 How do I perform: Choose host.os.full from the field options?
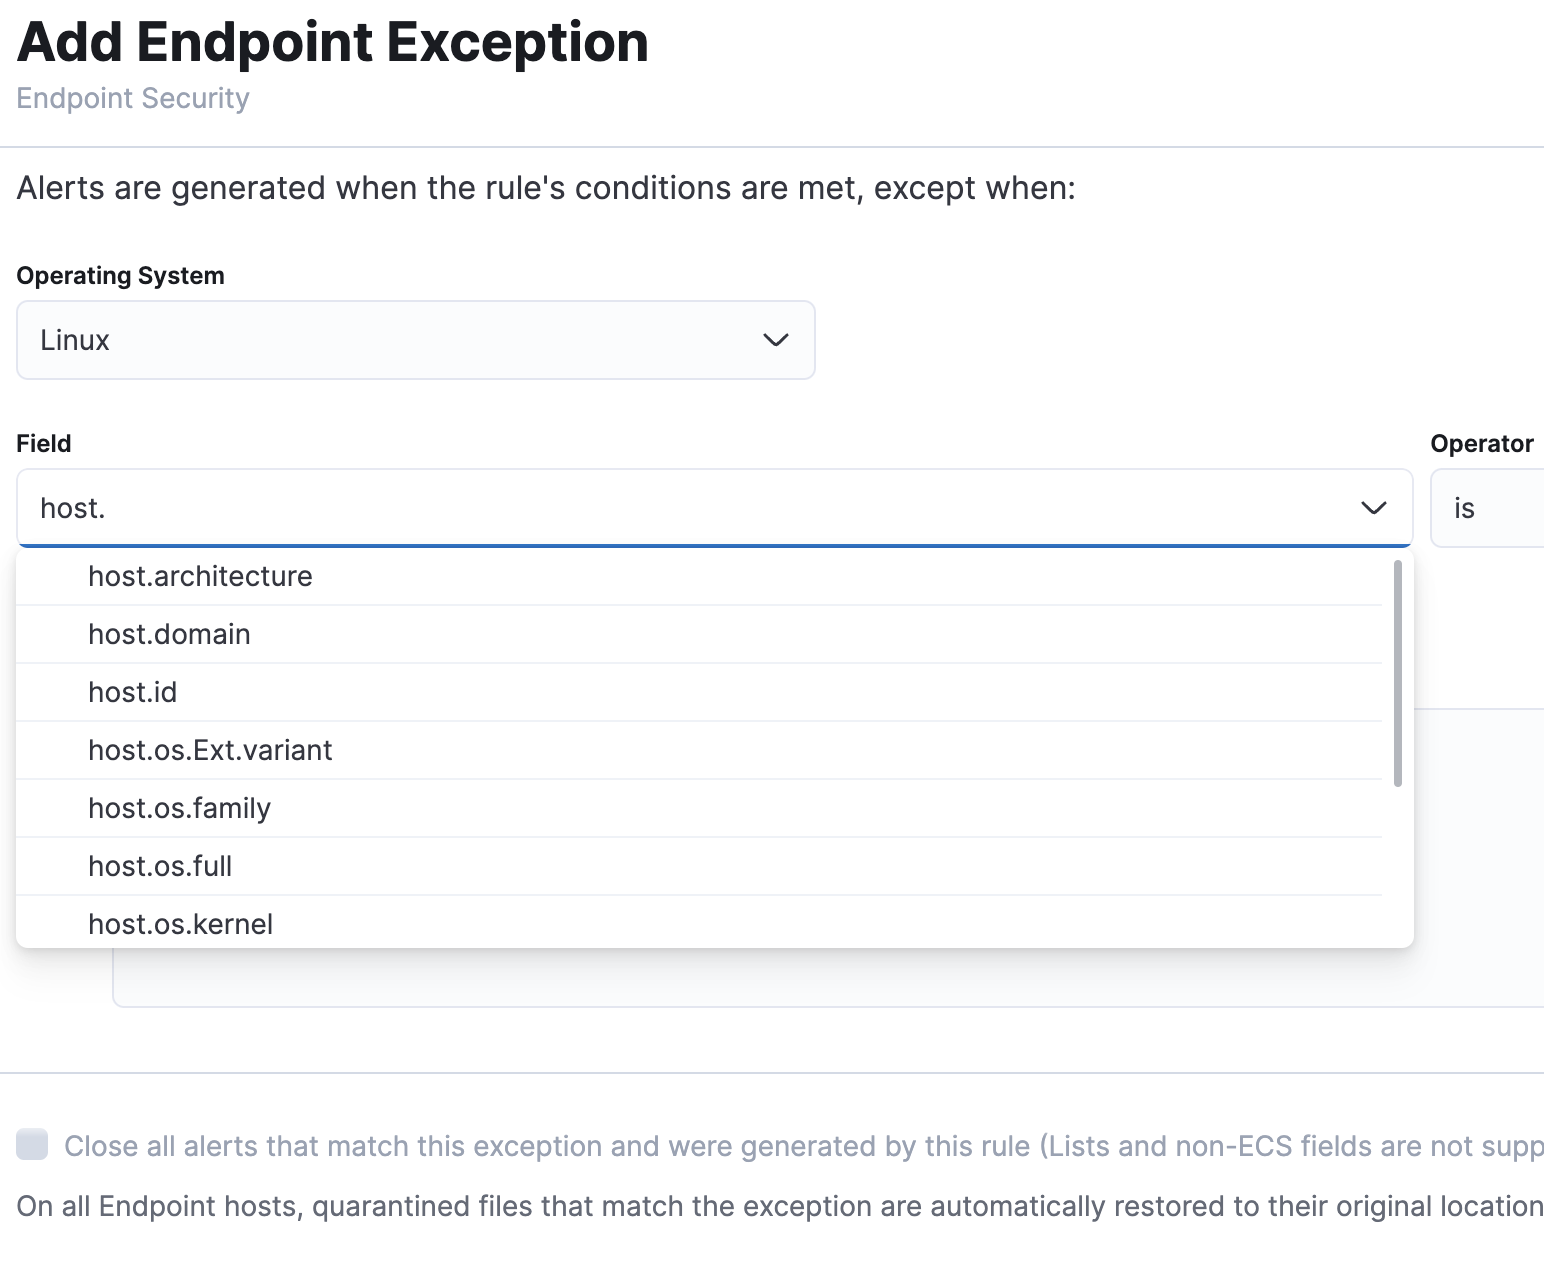(x=160, y=866)
